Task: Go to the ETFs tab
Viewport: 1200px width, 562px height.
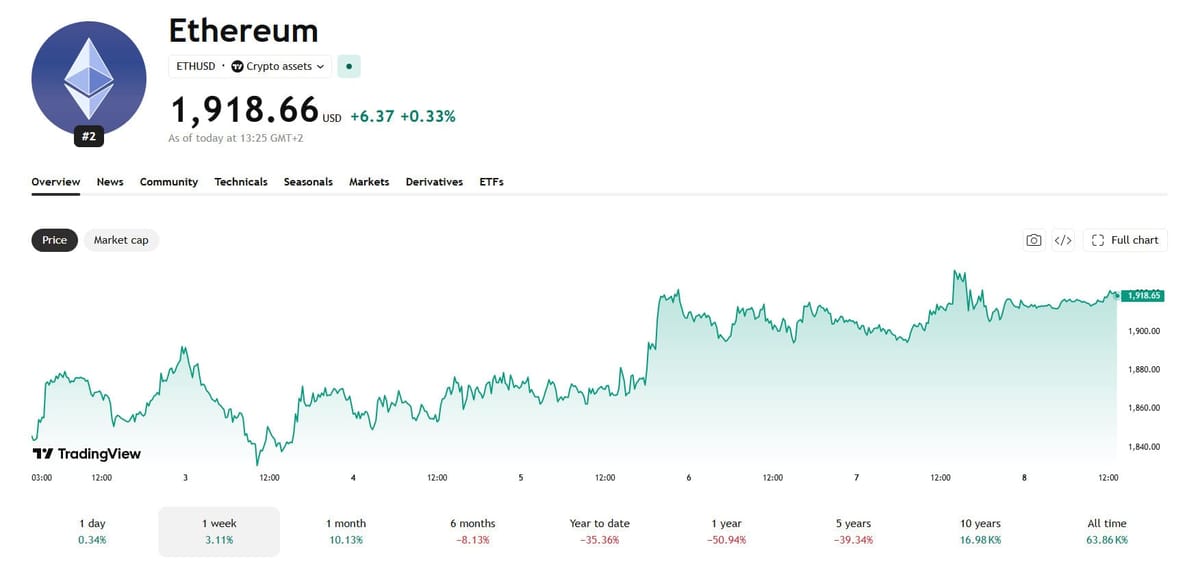Action: [491, 182]
